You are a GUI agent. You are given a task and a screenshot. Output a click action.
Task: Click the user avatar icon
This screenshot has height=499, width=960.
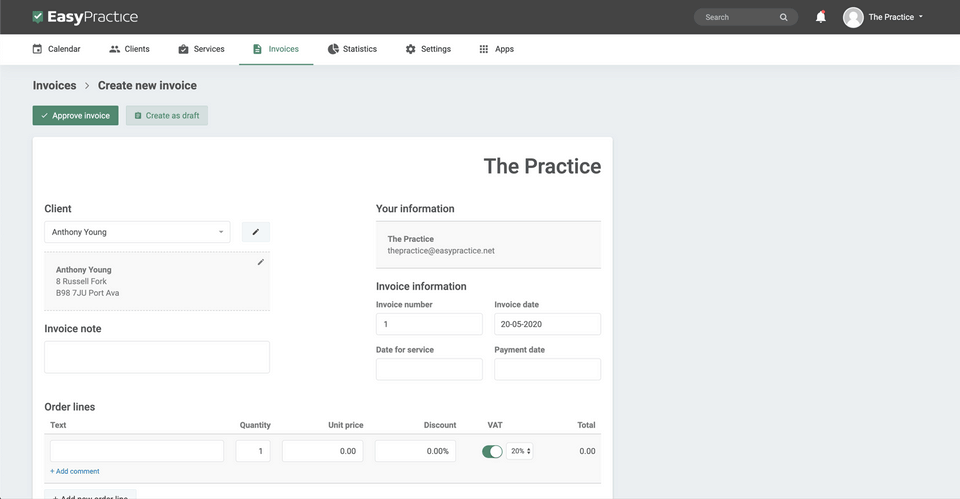pyautogui.click(x=853, y=17)
